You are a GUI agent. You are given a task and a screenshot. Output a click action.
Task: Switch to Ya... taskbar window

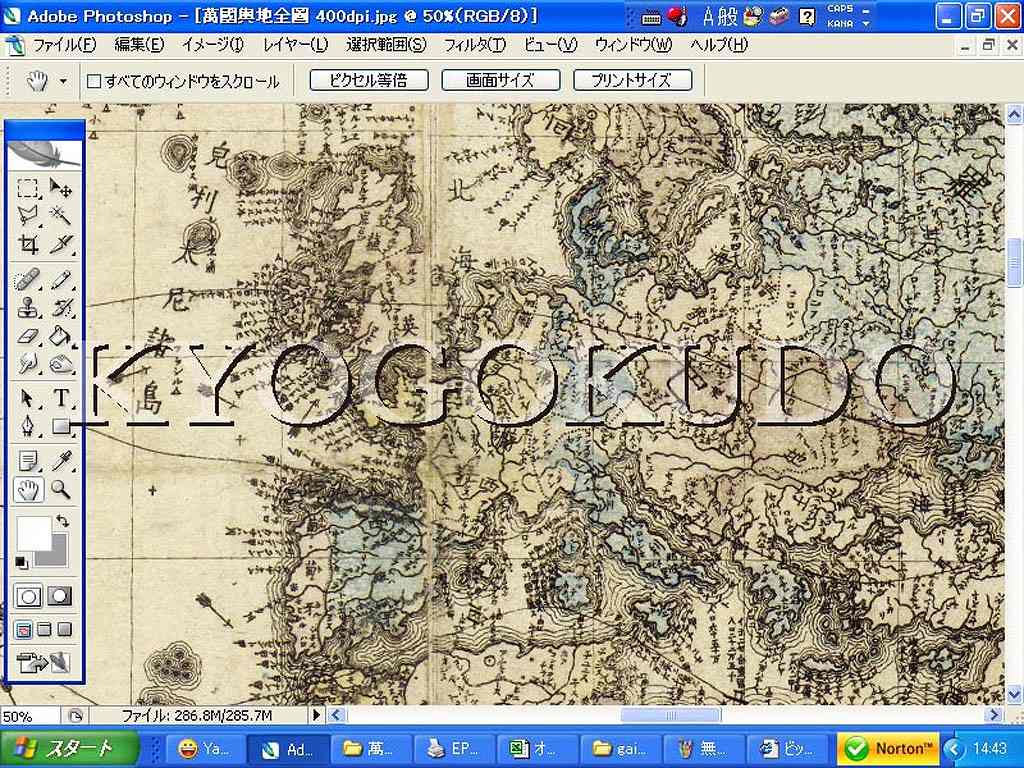(x=205, y=749)
